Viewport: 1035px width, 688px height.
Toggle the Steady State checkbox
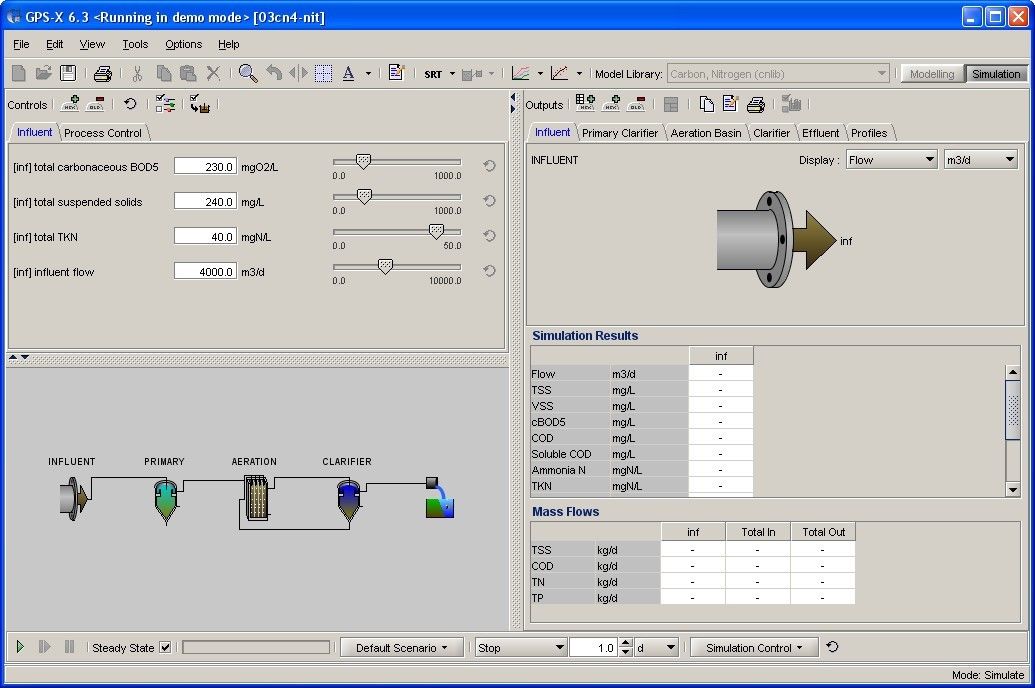tap(166, 648)
